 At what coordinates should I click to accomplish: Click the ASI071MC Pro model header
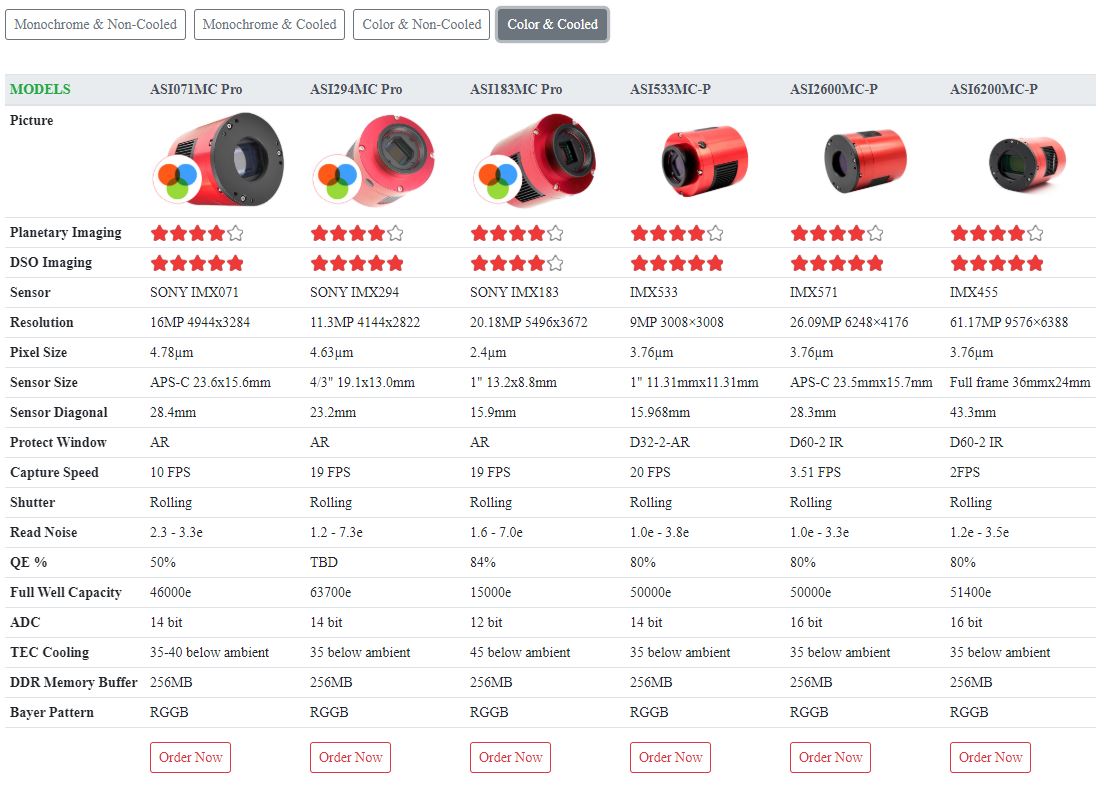[196, 90]
